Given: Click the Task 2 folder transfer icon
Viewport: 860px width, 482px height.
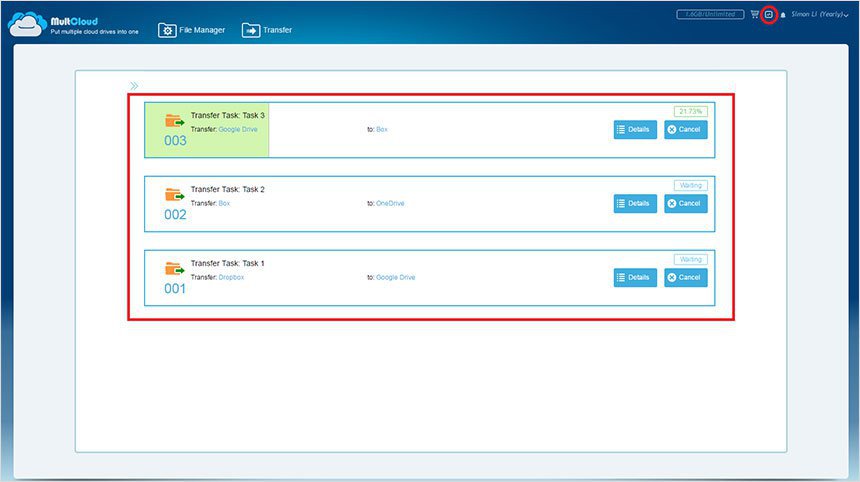Looking at the screenshot, I should tap(174, 195).
